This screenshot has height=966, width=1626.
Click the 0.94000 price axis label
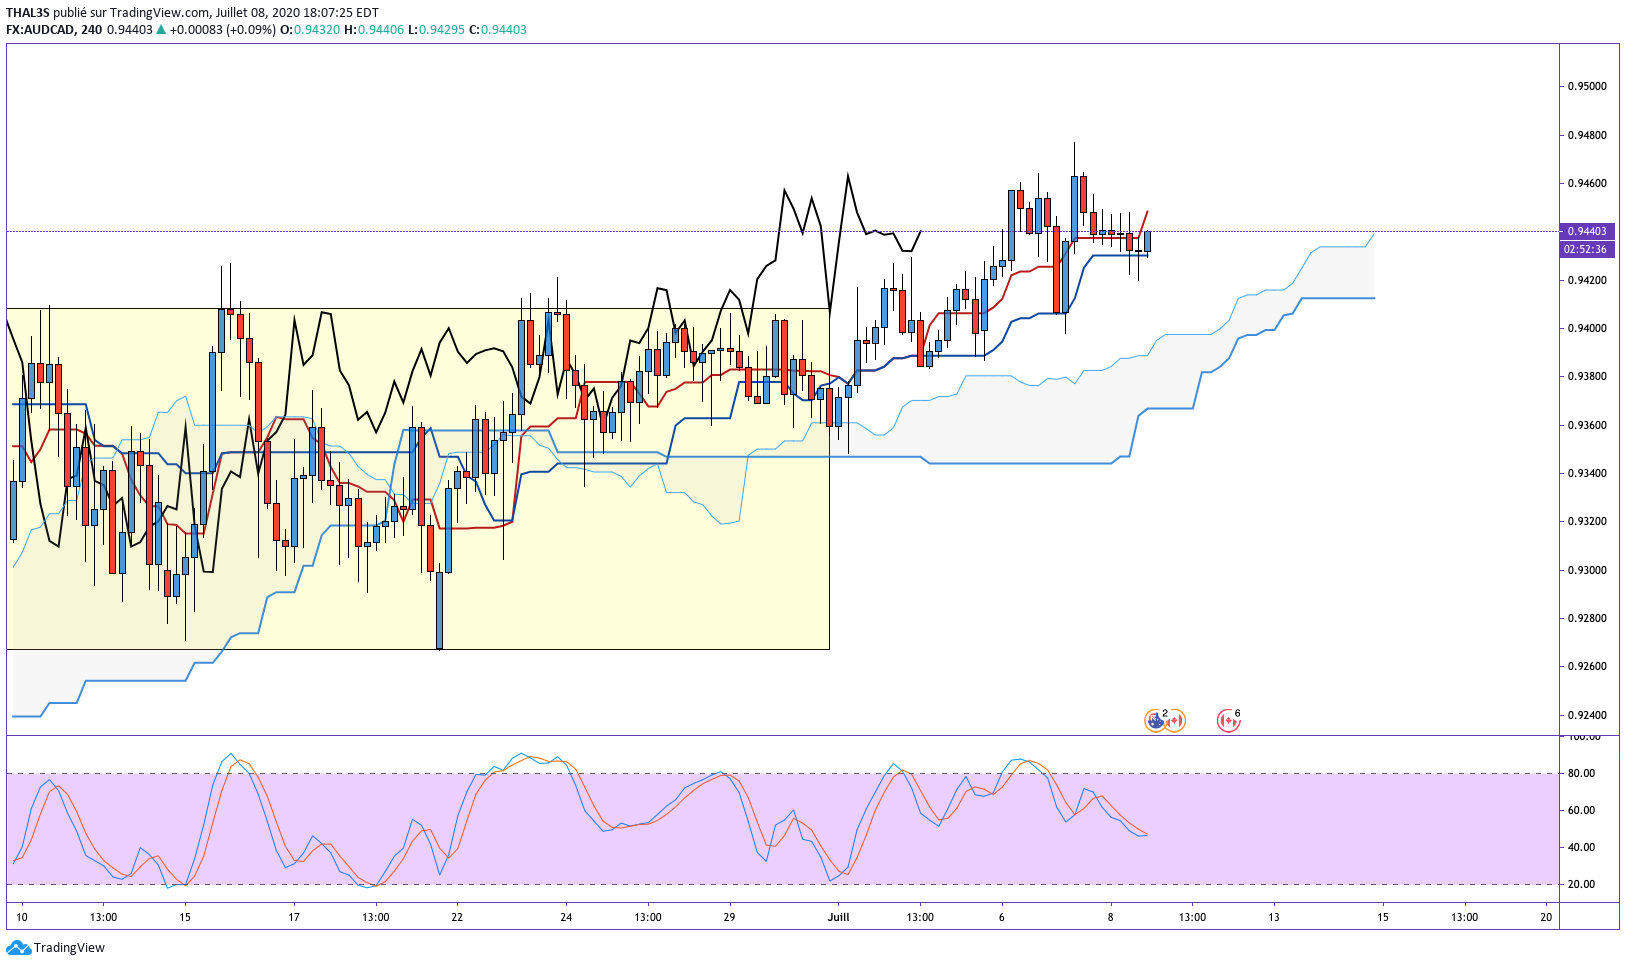click(x=1587, y=328)
